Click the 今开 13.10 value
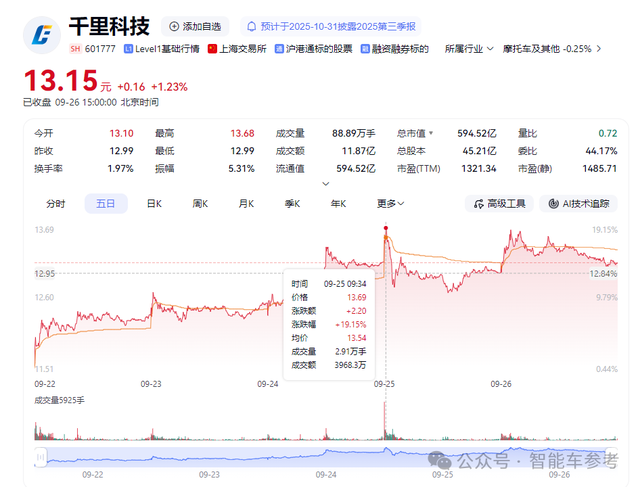The height and width of the screenshot is (487, 640). click(121, 133)
